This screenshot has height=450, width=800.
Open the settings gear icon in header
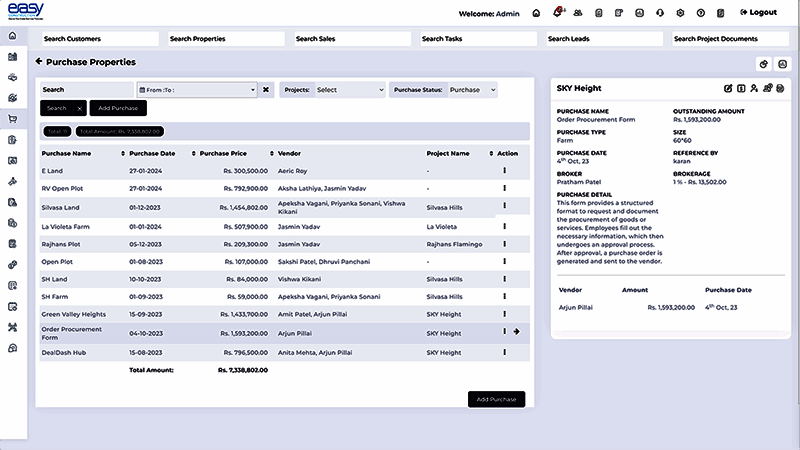coord(680,13)
